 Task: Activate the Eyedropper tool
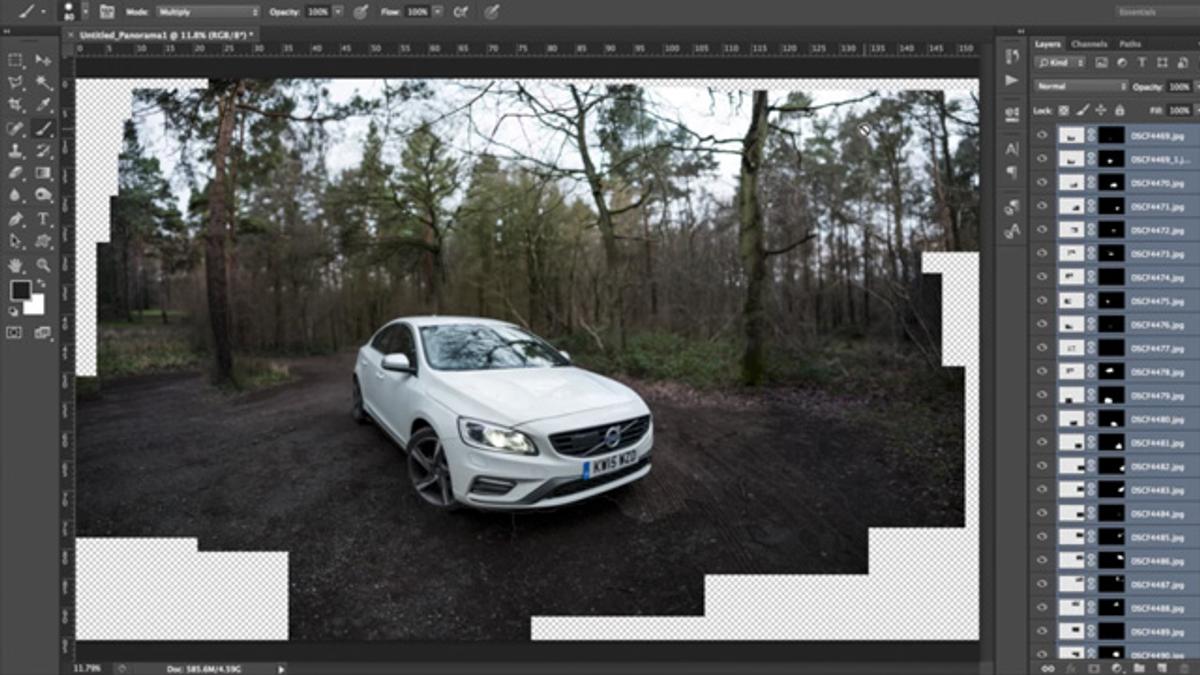point(44,105)
